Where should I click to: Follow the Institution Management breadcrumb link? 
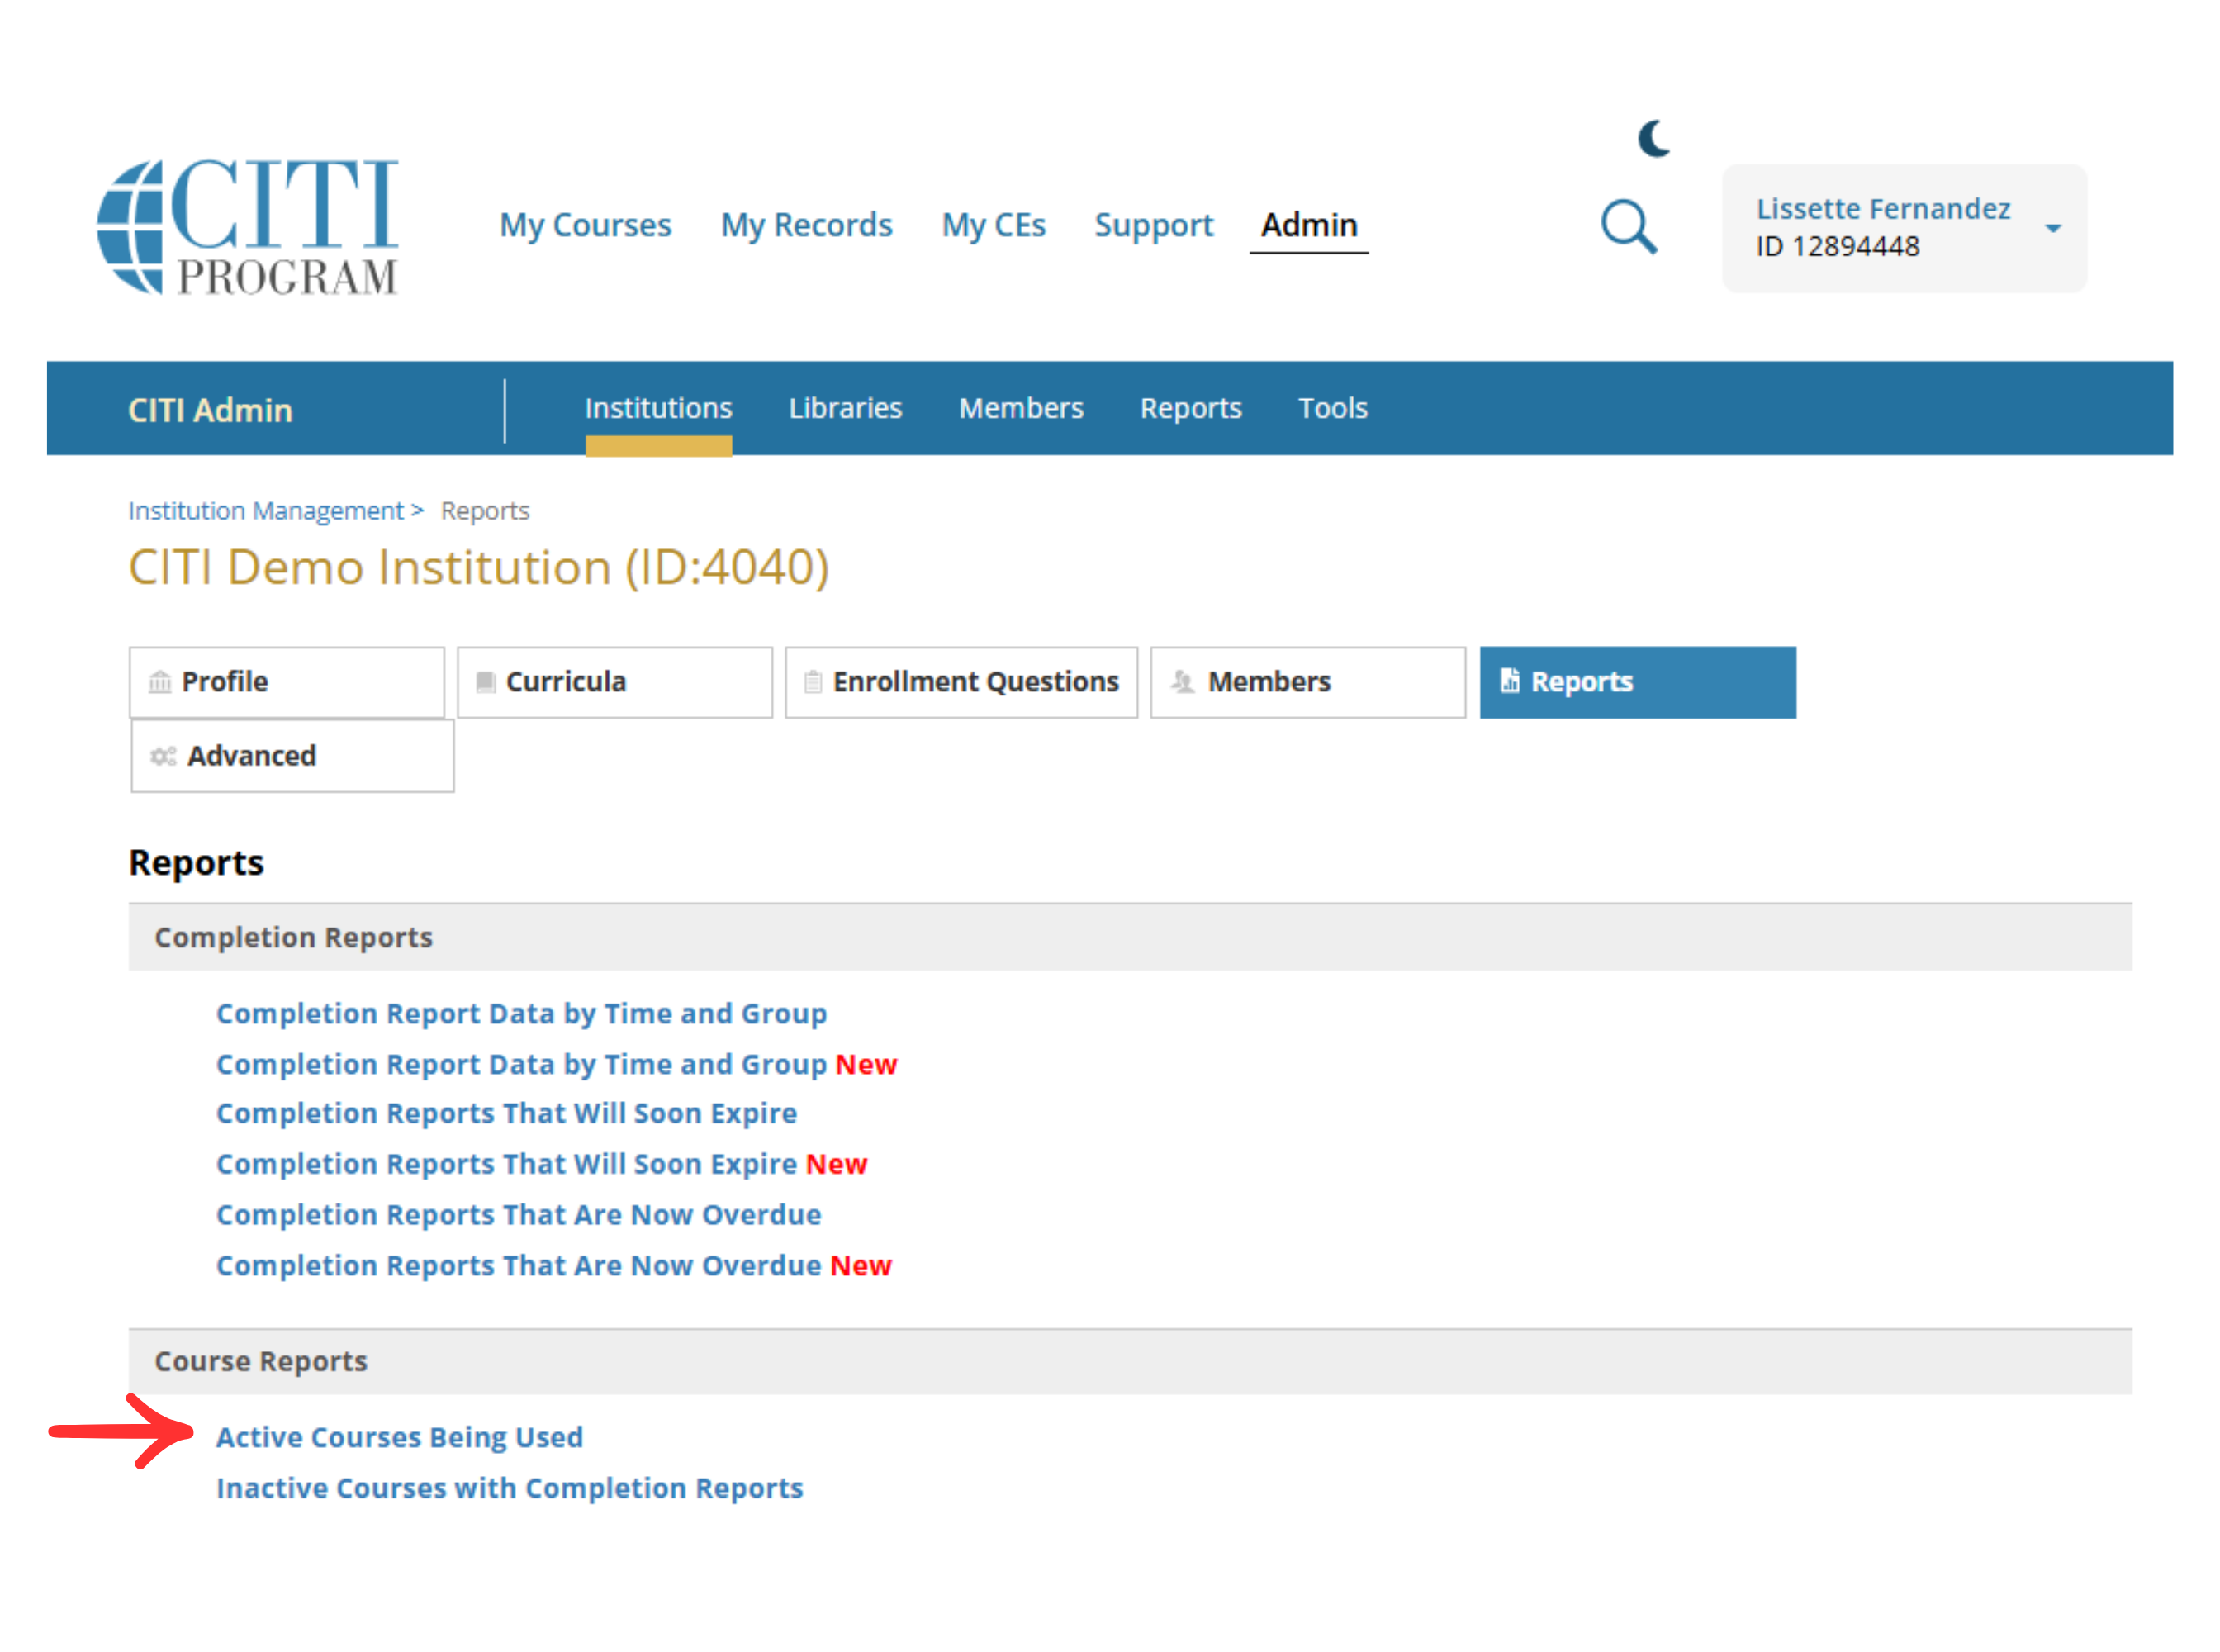[266, 510]
